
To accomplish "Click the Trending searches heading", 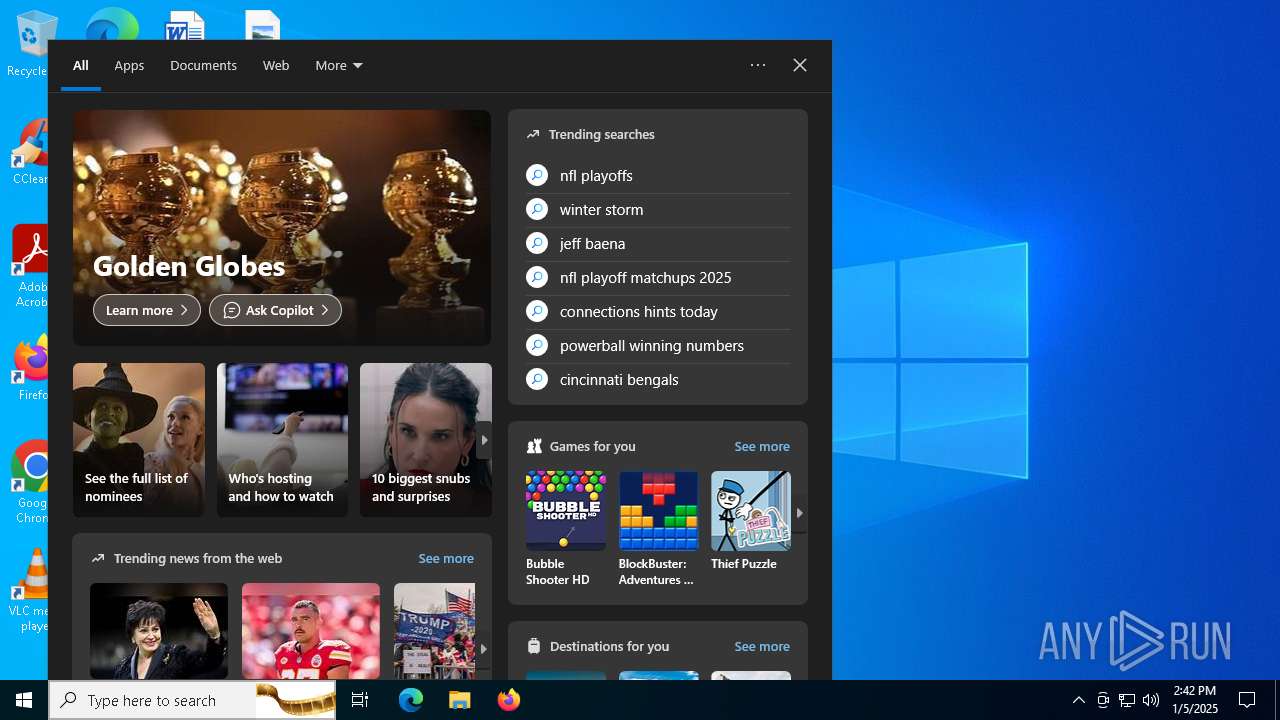I will tap(602, 134).
